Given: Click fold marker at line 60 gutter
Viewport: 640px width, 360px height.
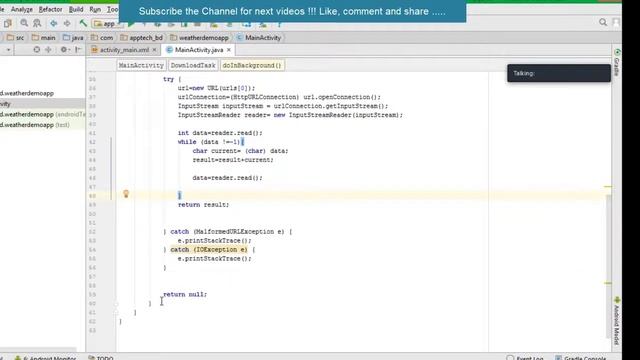Looking at the screenshot, I should point(116,304).
